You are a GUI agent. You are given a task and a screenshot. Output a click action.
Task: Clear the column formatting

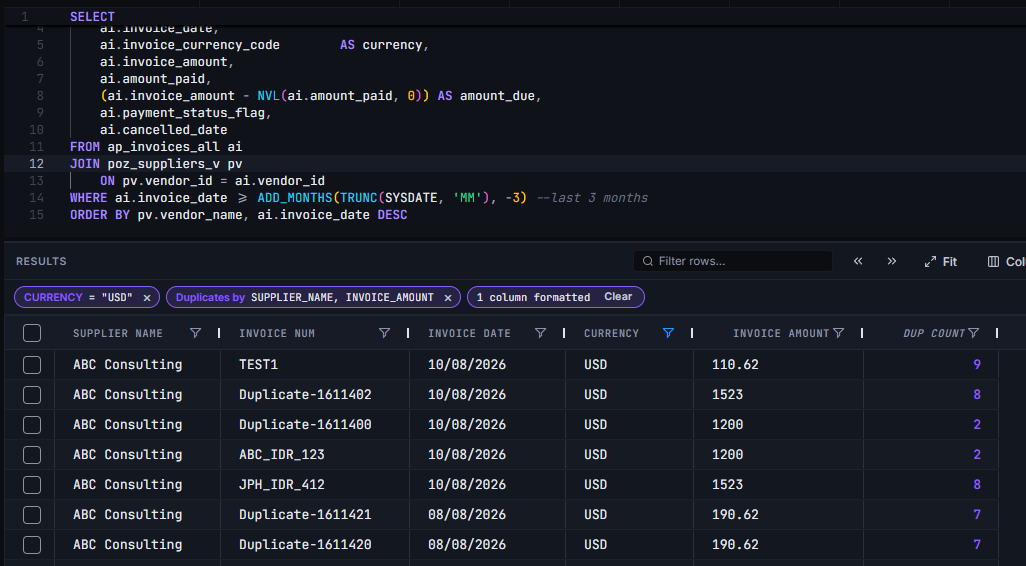(618, 297)
